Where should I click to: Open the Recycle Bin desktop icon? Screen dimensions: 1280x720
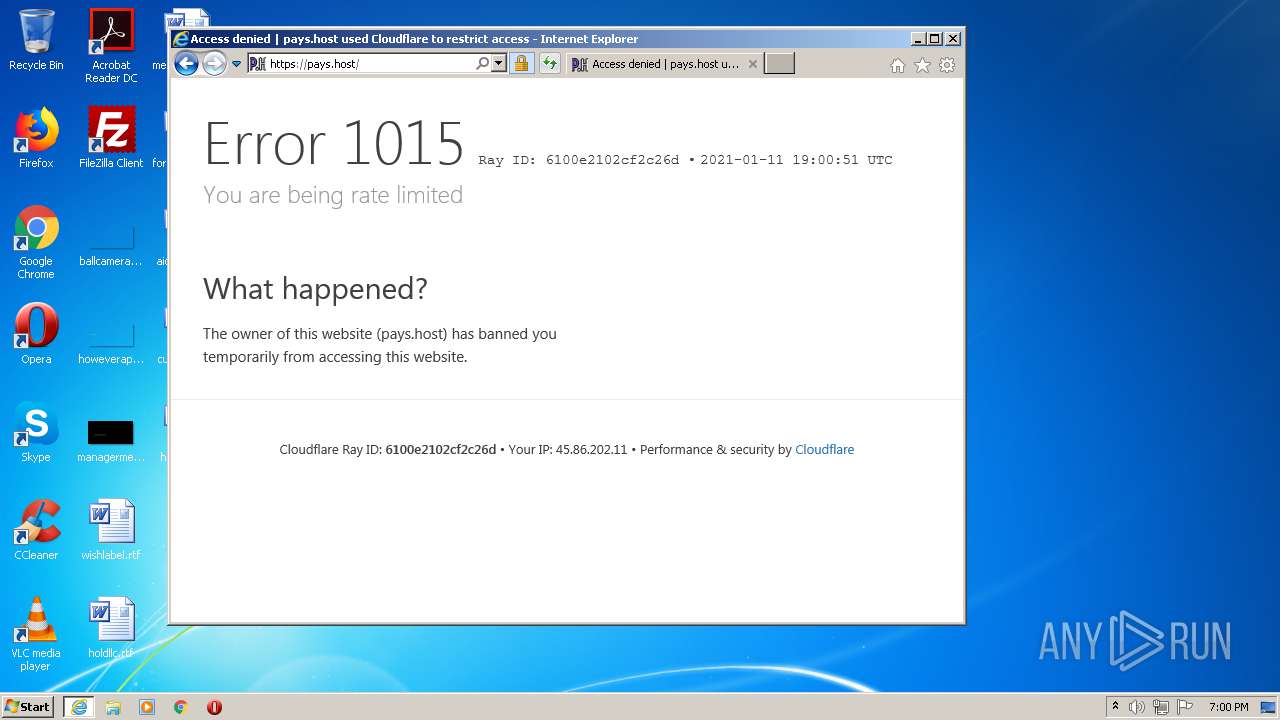tap(36, 40)
